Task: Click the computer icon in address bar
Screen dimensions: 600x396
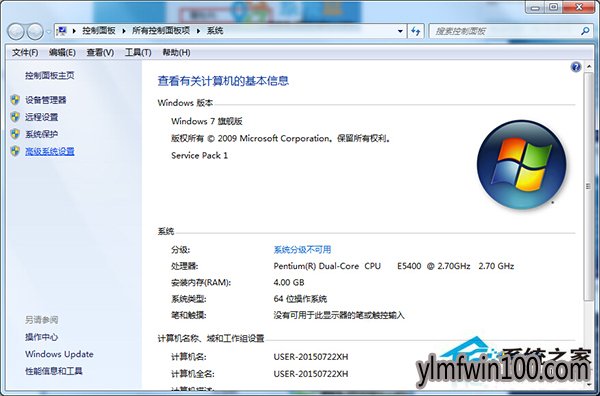Action: click(62, 31)
